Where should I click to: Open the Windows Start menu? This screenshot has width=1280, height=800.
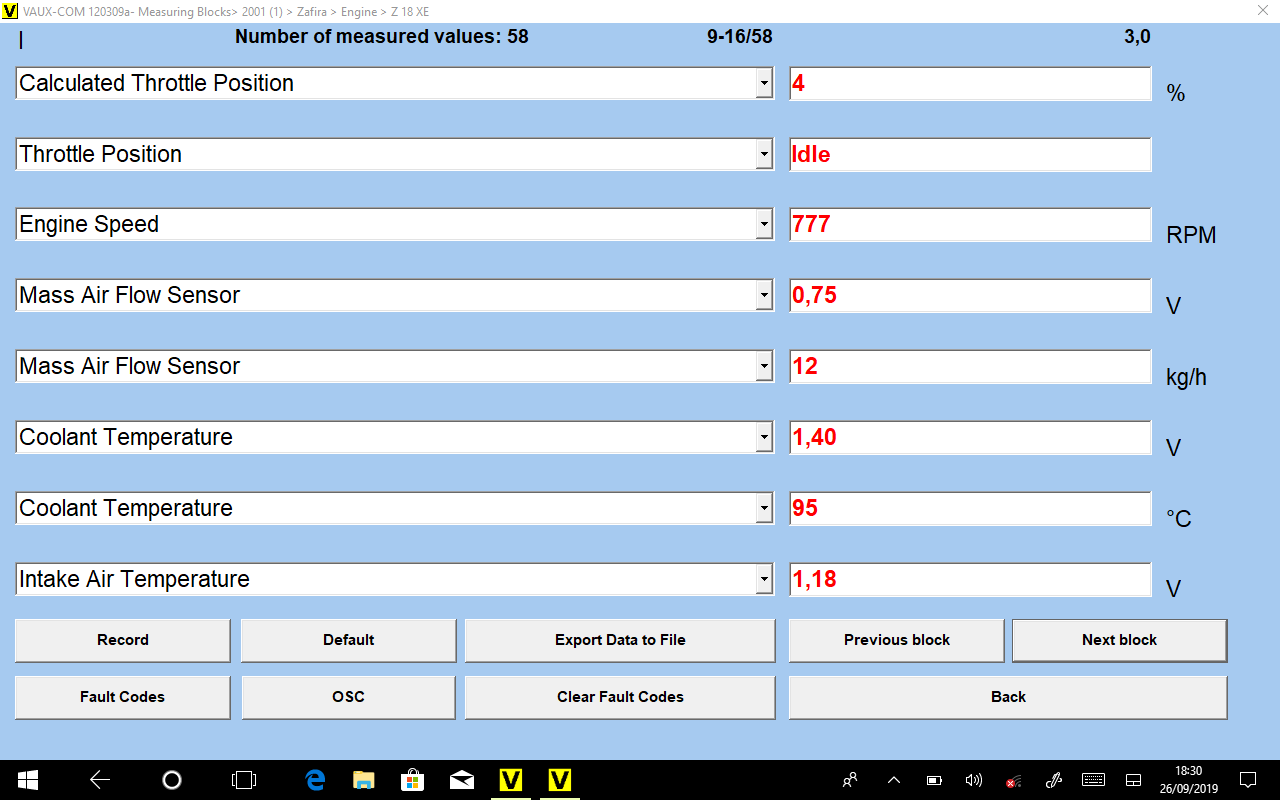pyautogui.click(x=27, y=780)
